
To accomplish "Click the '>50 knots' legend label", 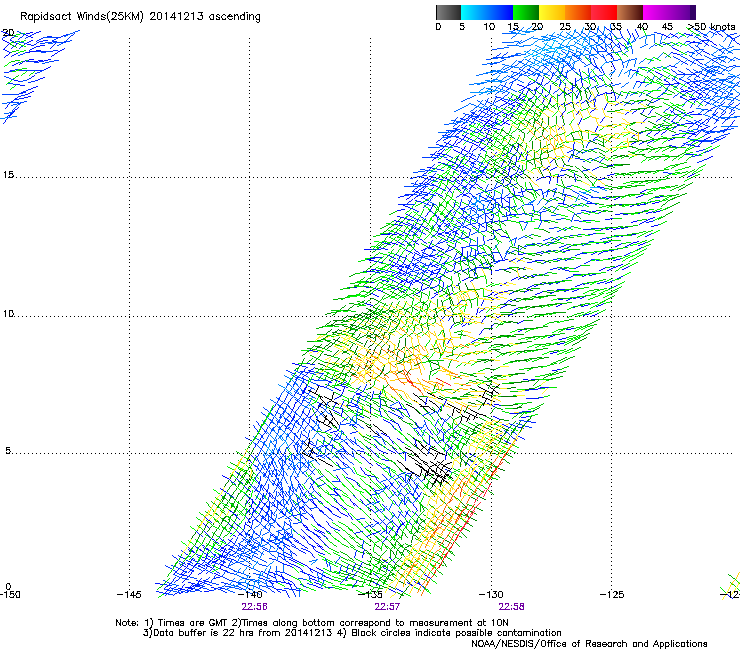I will click(x=711, y=27).
